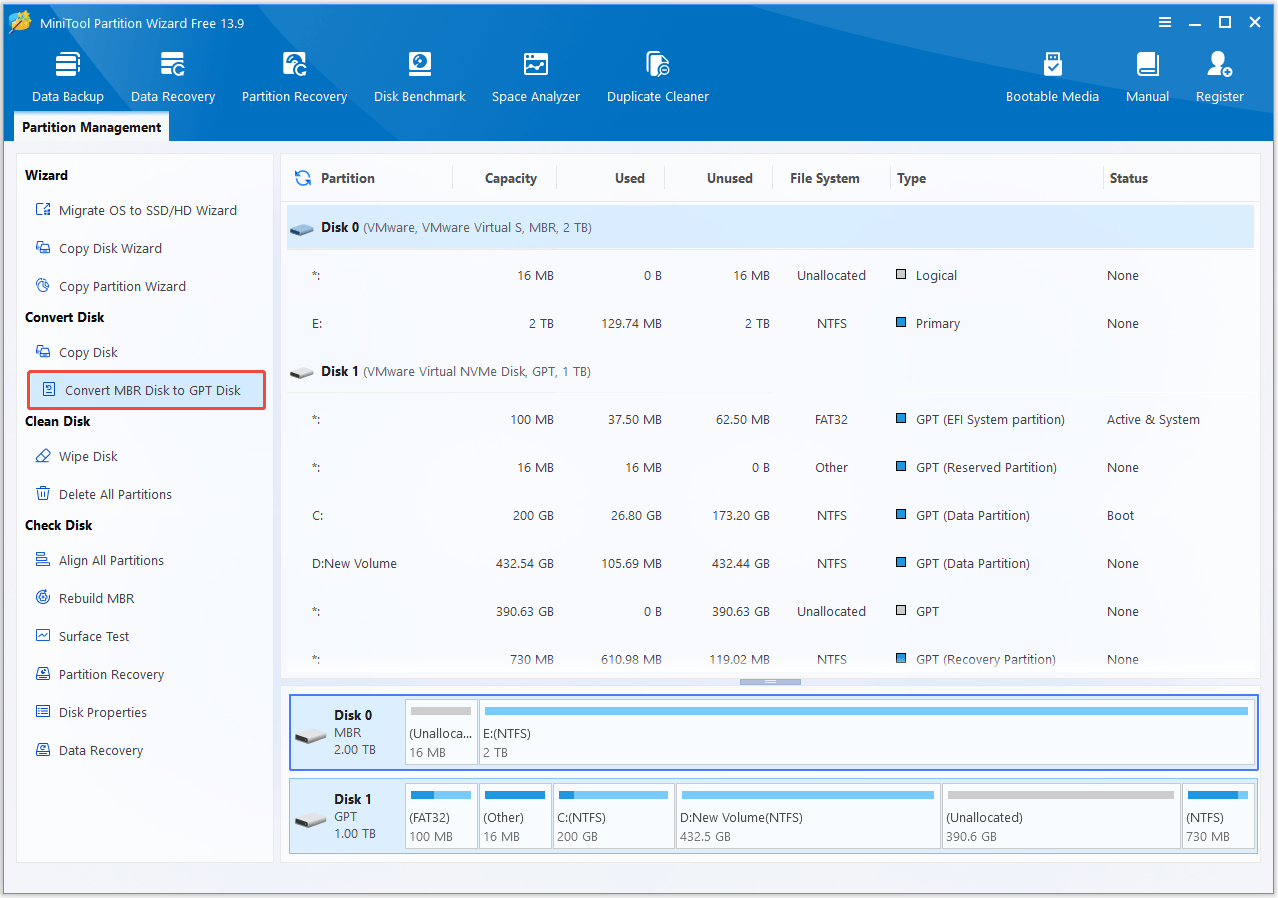Select Align All Partitions
The width and height of the screenshot is (1278, 898).
(x=99, y=560)
